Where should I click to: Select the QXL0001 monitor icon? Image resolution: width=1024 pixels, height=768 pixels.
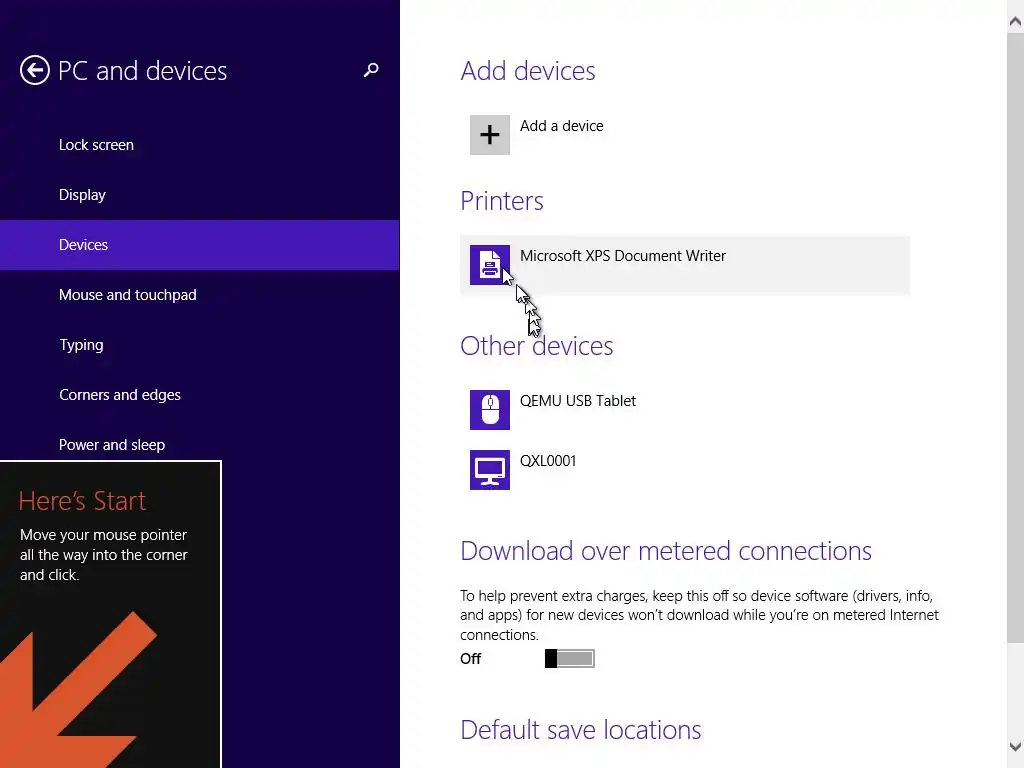coord(490,470)
